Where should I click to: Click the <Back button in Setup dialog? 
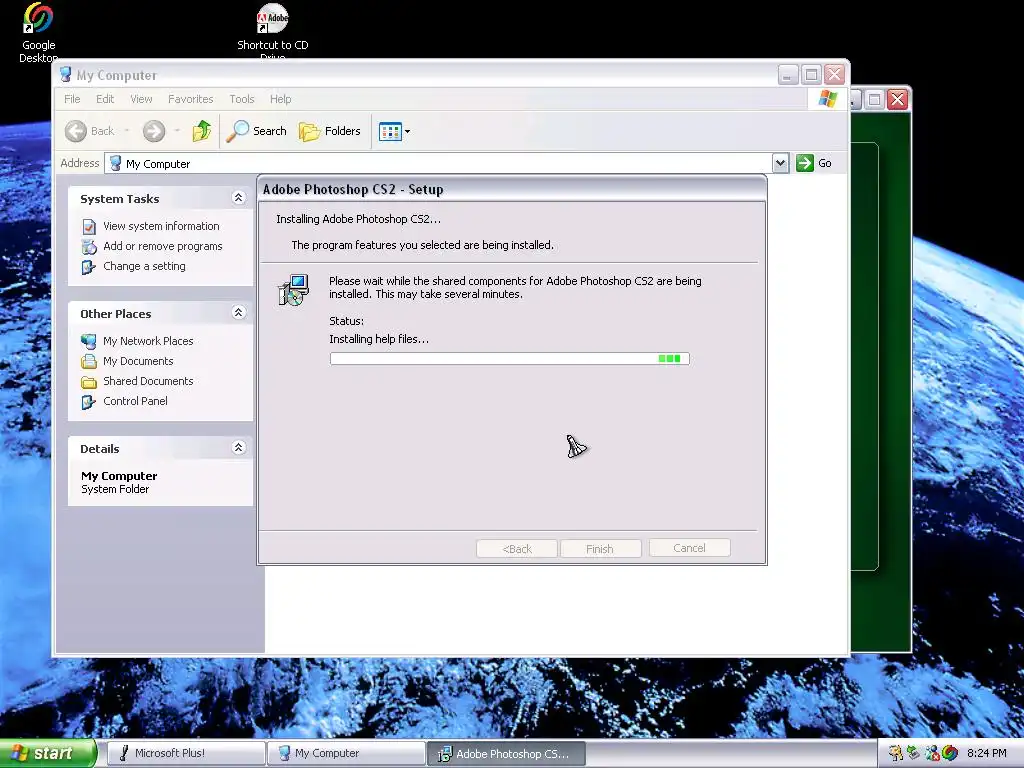click(517, 549)
